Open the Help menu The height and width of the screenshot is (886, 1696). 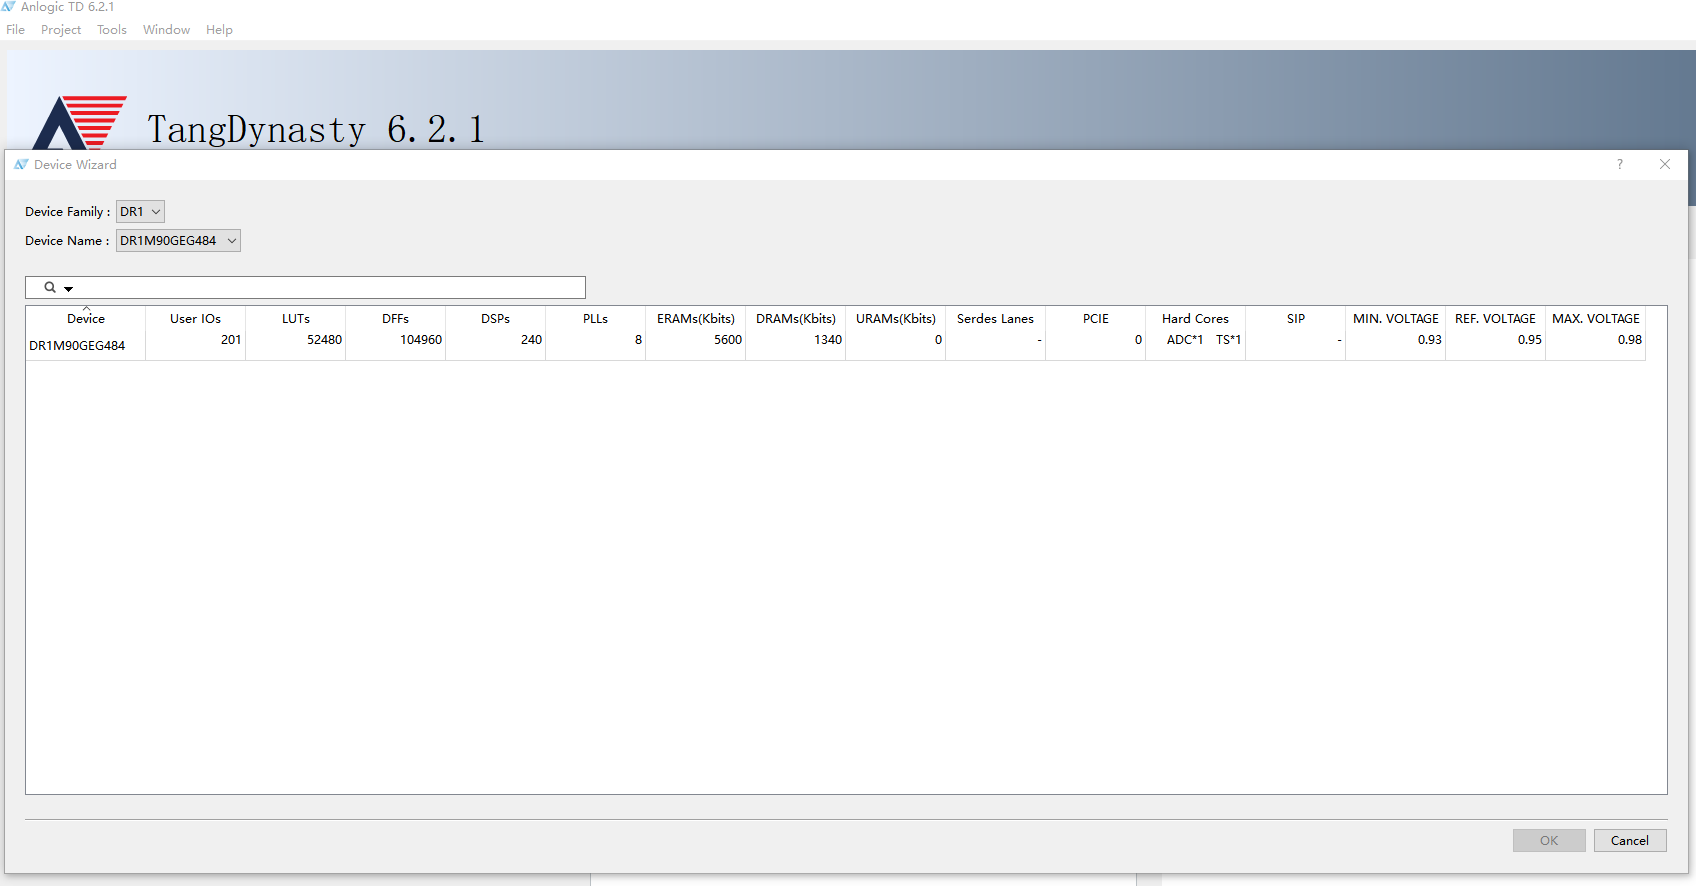[x=219, y=30]
